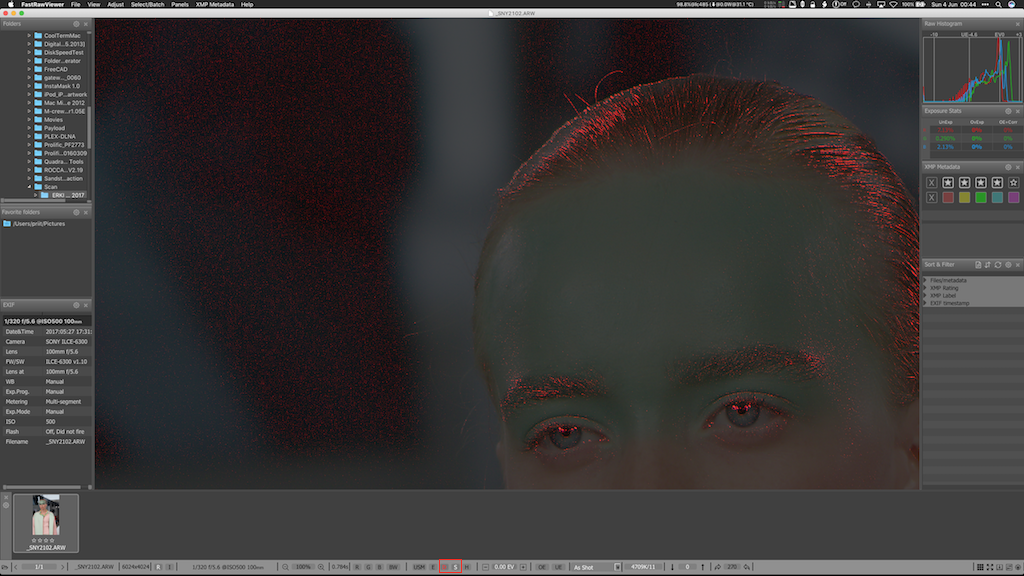
Task: Click the refresh icon in Sort & Filter
Action: (997, 264)
